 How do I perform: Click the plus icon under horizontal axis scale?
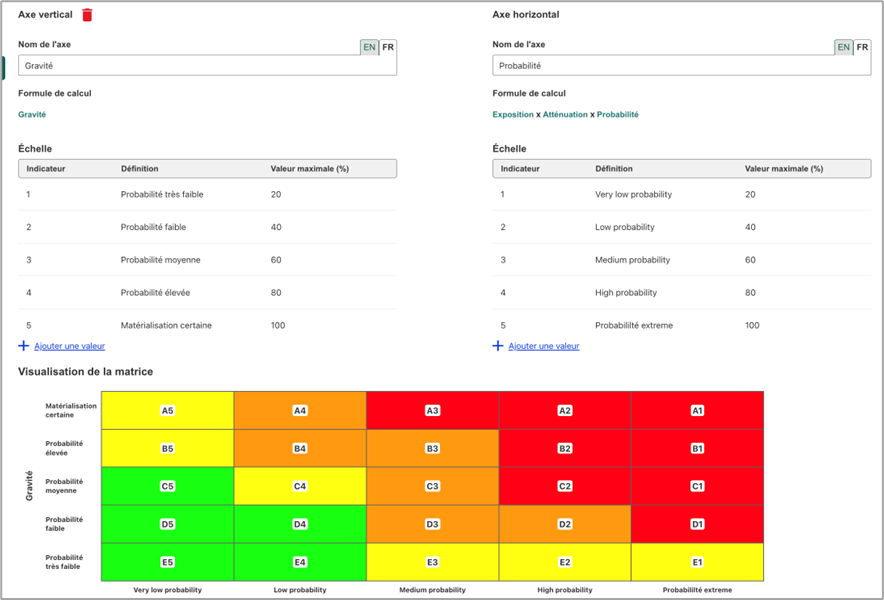[498, 346]
